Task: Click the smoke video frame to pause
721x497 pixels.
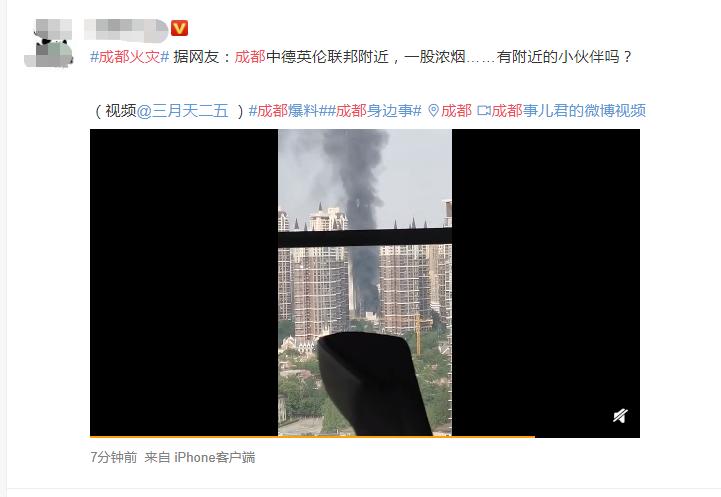Action: coord(365,282)
